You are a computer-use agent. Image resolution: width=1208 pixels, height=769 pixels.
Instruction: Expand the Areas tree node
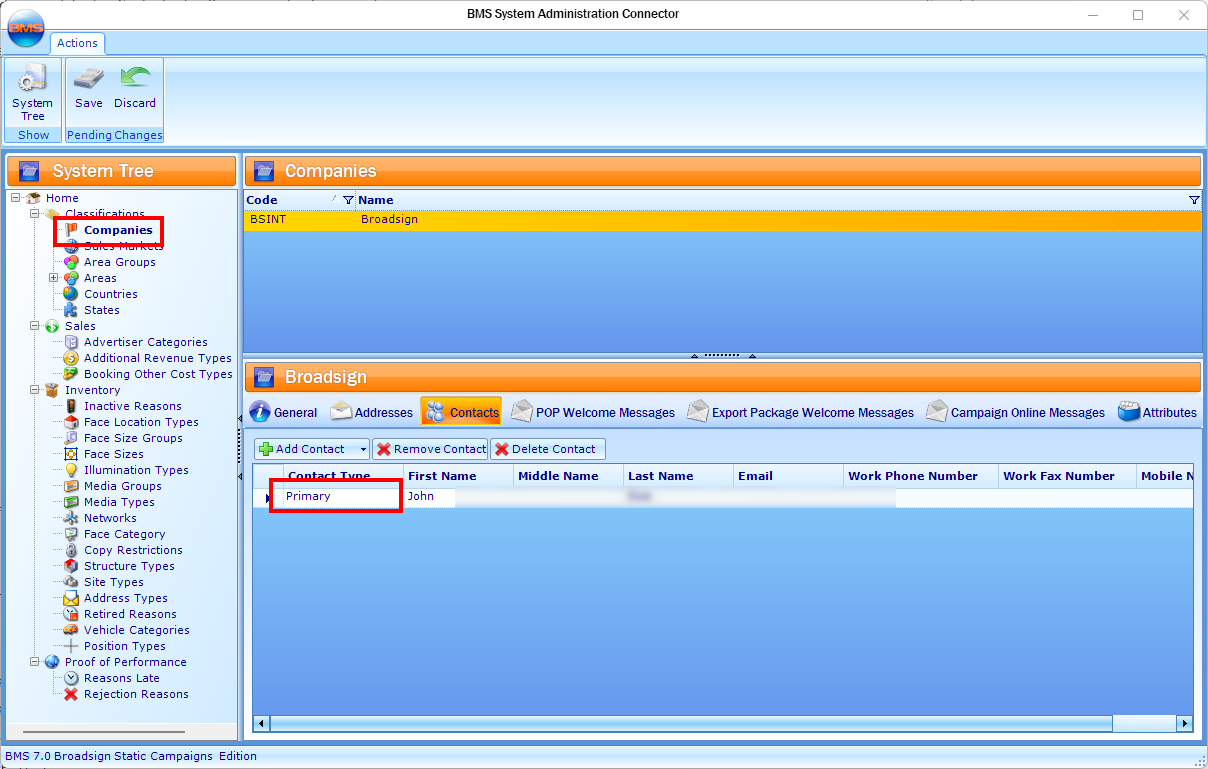[54, 278]
